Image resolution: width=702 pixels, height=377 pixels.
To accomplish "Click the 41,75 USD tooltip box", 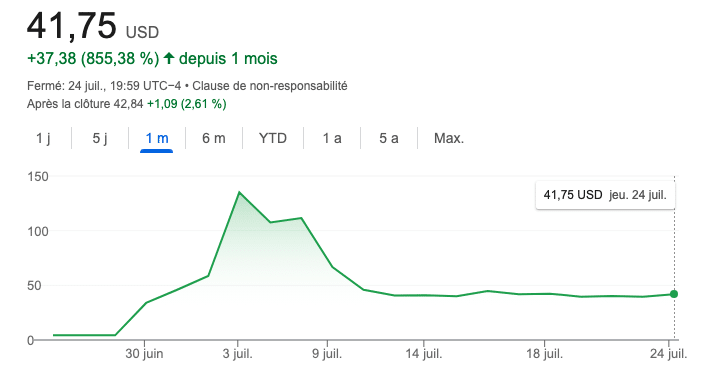I will [x=605, y=195].
